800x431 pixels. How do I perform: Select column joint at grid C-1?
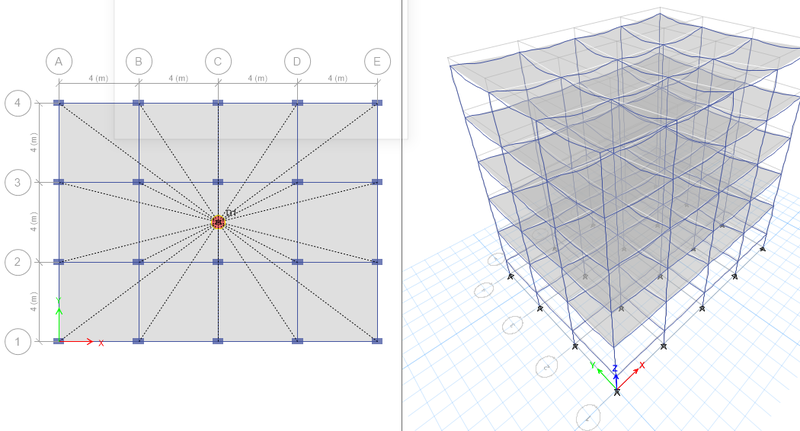pos(218,341)
